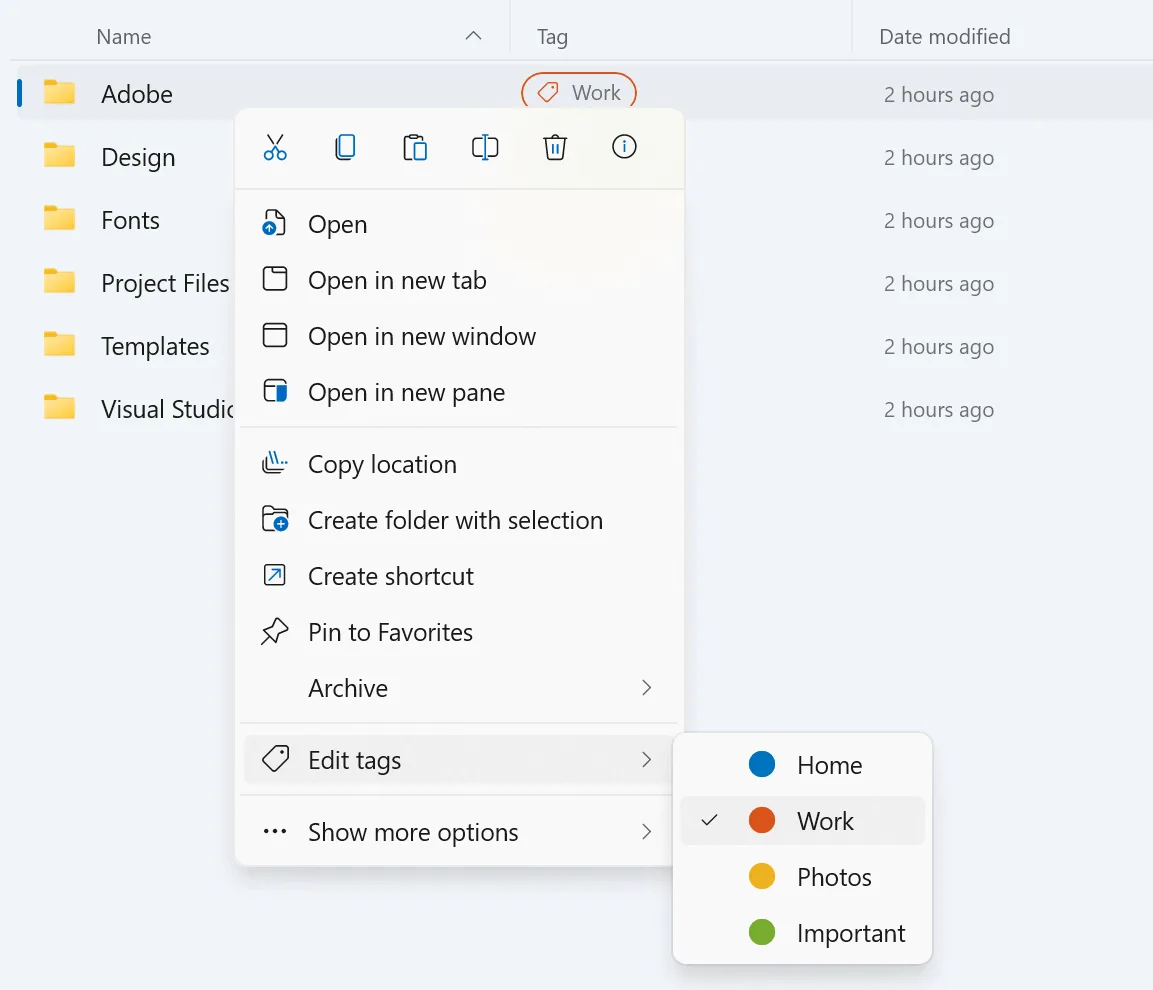Image resolution: width=1153 pixels, height=990 pixels.
Task: Select the Rename icon in the context menu bar
Action: coord(484,146)
